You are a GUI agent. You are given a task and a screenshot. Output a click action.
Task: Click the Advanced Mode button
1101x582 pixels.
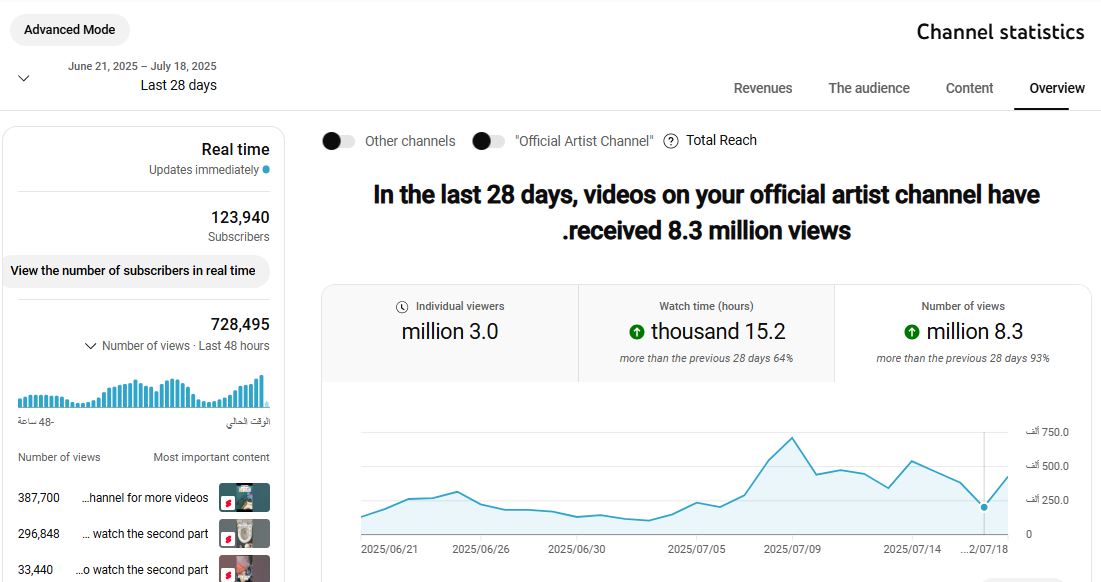click(x=70, y=30)
